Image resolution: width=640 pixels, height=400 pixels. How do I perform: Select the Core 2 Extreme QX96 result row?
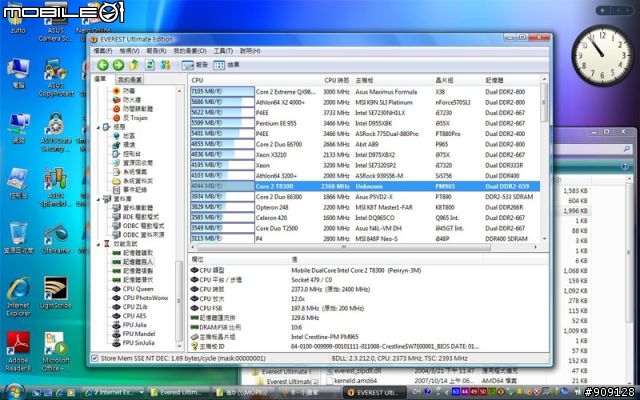365,91
